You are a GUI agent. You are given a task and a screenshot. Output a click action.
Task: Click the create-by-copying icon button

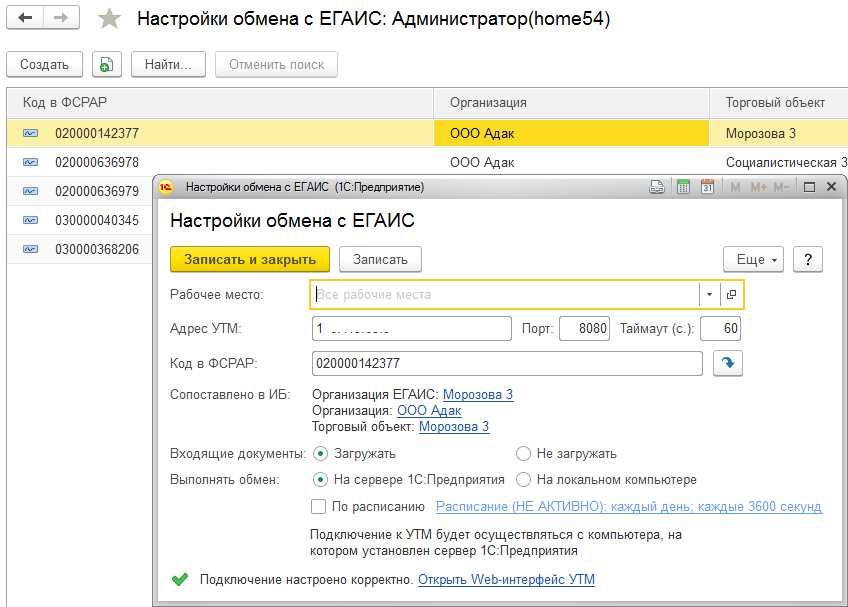[107, 64]
